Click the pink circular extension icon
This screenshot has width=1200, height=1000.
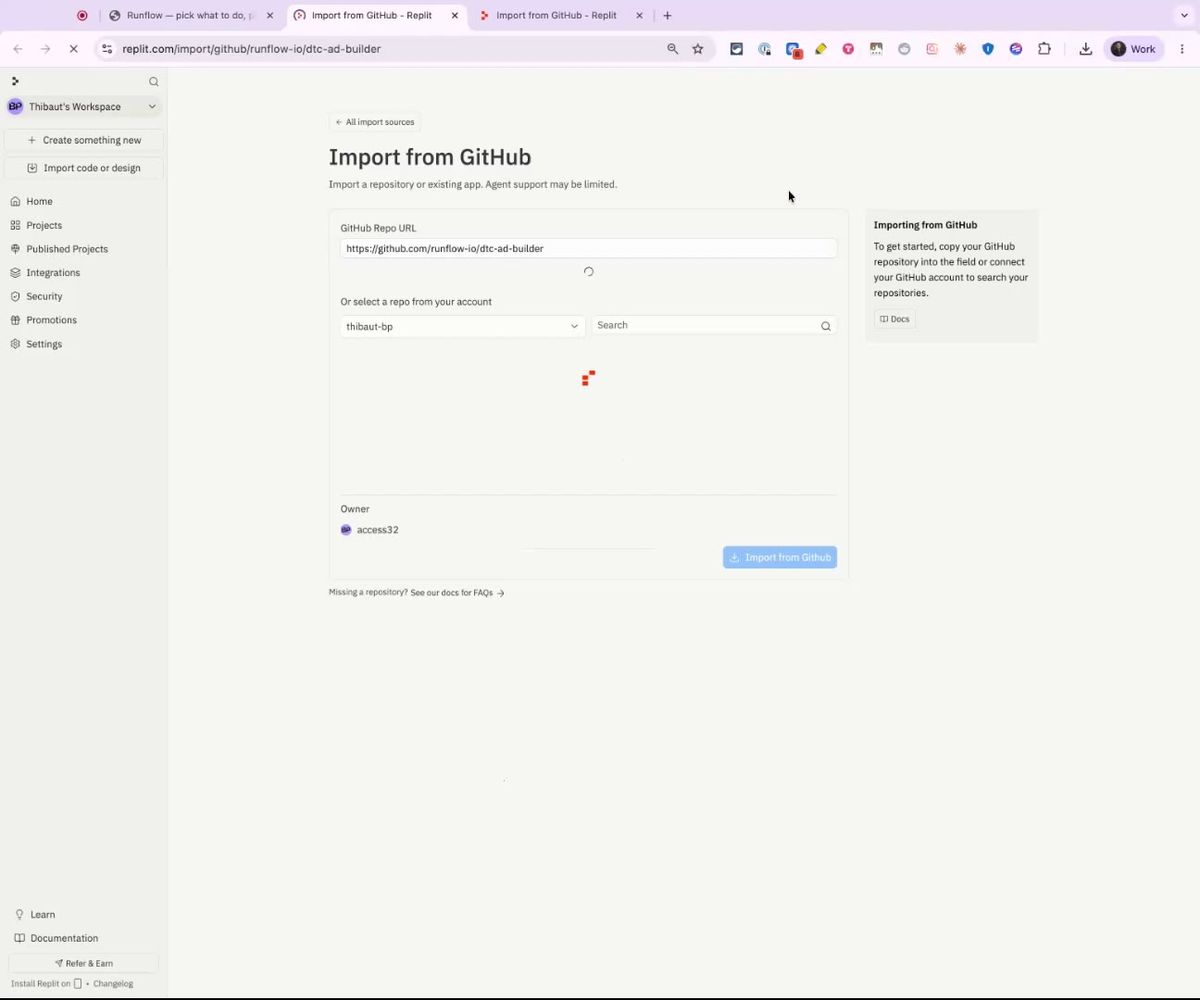pos(848,49)
